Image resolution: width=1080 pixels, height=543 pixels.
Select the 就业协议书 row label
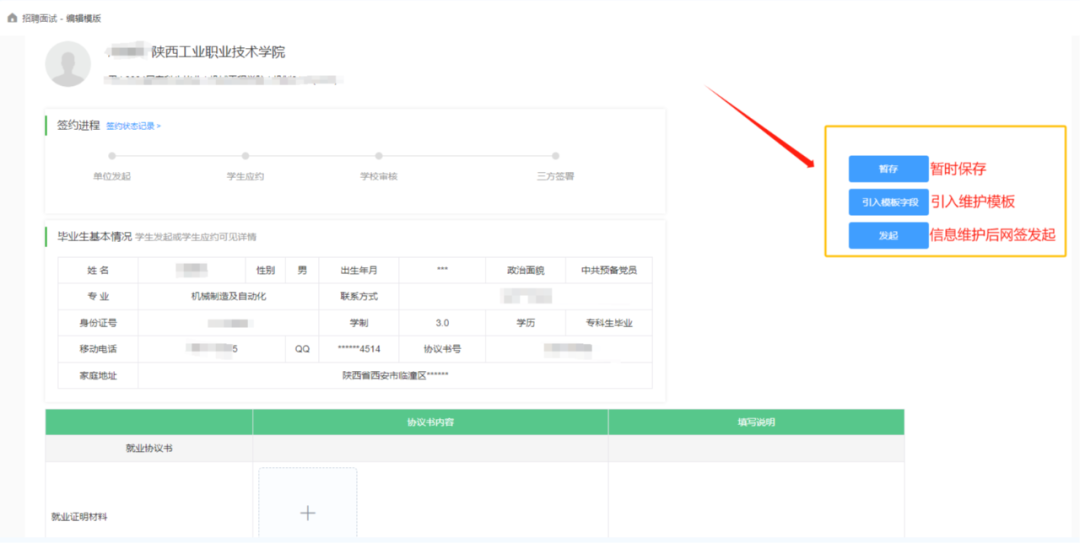click(149, 448)
